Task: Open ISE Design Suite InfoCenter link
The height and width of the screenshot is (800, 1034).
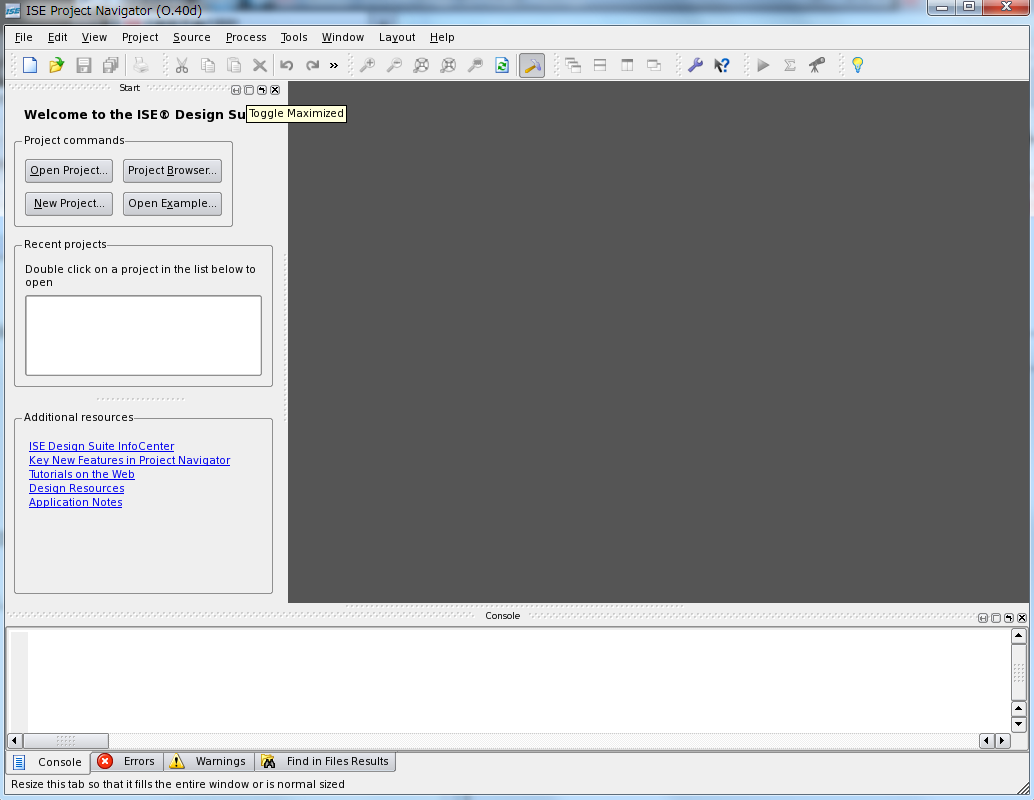Action: pos(102,446)
